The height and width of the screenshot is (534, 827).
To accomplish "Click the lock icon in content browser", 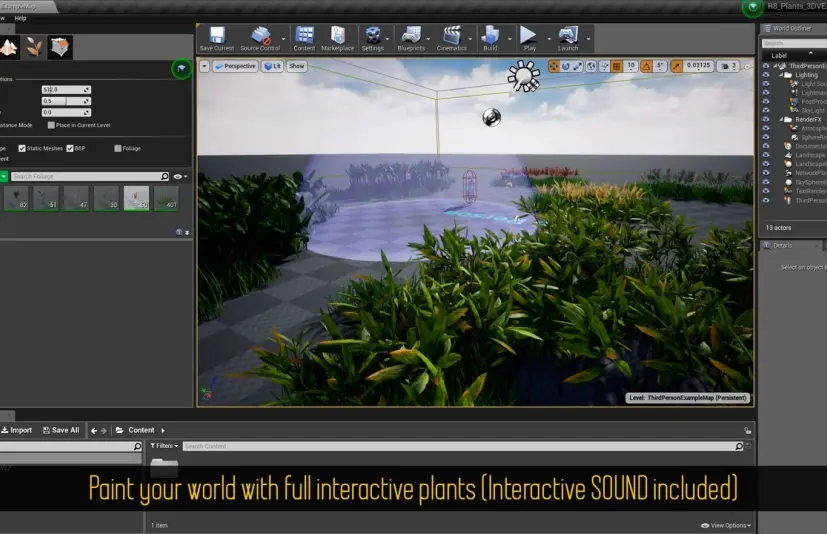I will point(747,431).
